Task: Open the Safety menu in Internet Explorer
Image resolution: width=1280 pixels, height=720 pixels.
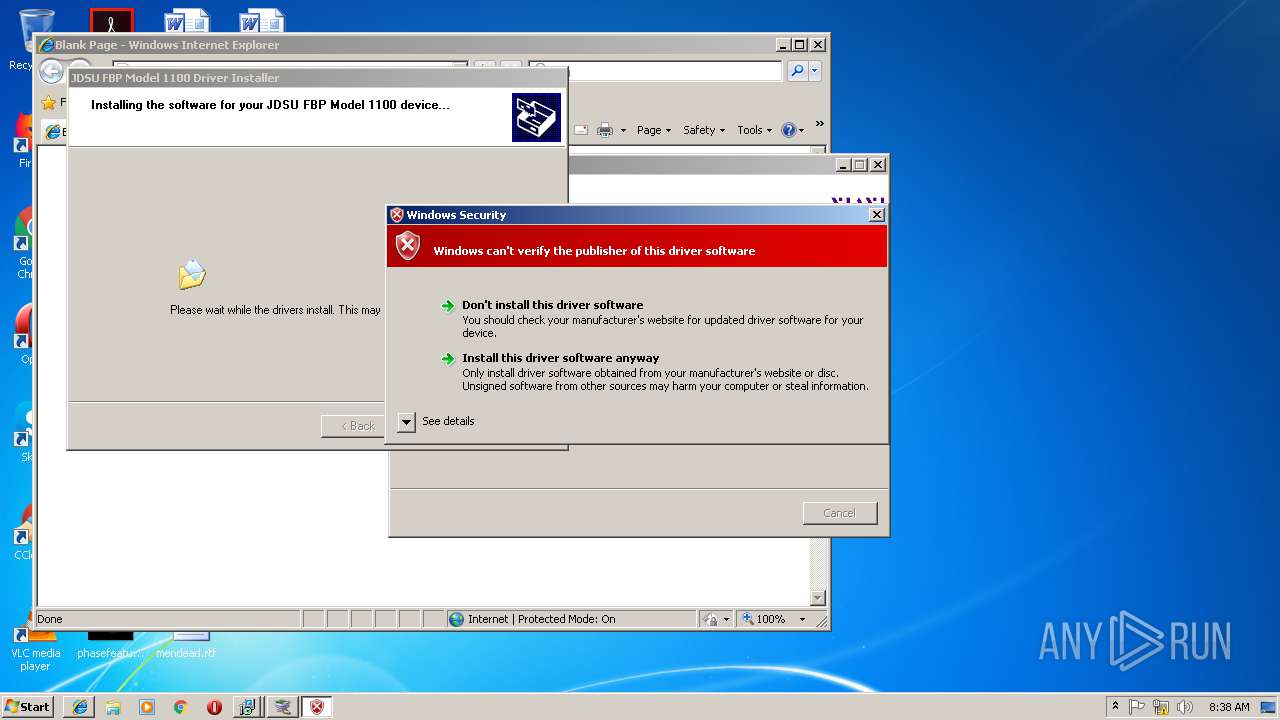Action: (x=704, y=130)
